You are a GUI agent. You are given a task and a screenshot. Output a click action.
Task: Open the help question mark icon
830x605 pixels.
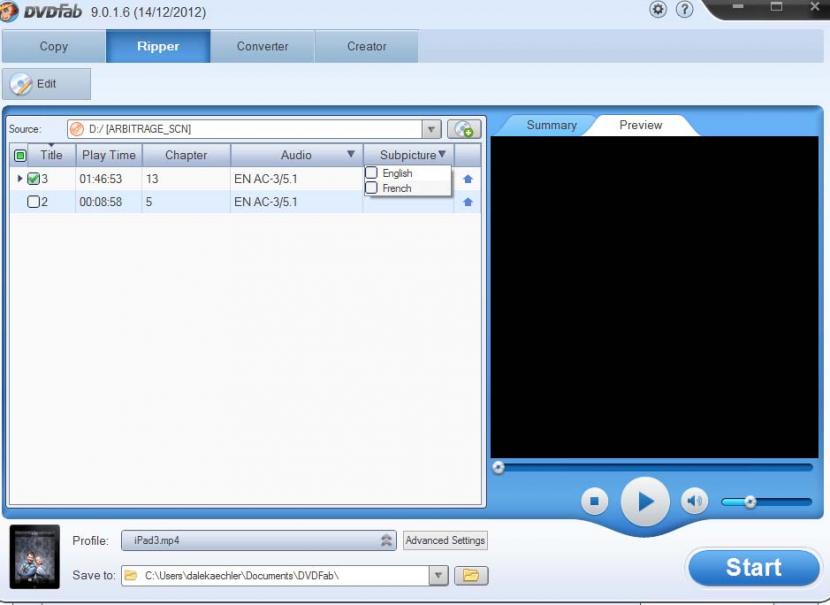click(684, 9)
